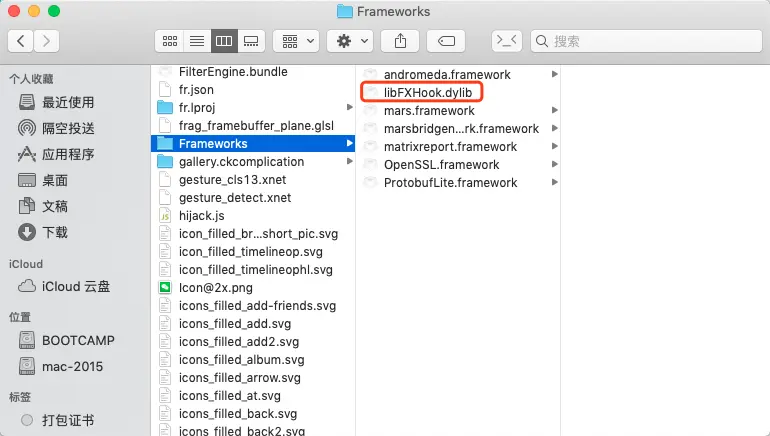The width and height of the screenshot is (770, 436).
Task: Select icon_filled_timelineop.svg file
Action: click(x=253, y=251)
